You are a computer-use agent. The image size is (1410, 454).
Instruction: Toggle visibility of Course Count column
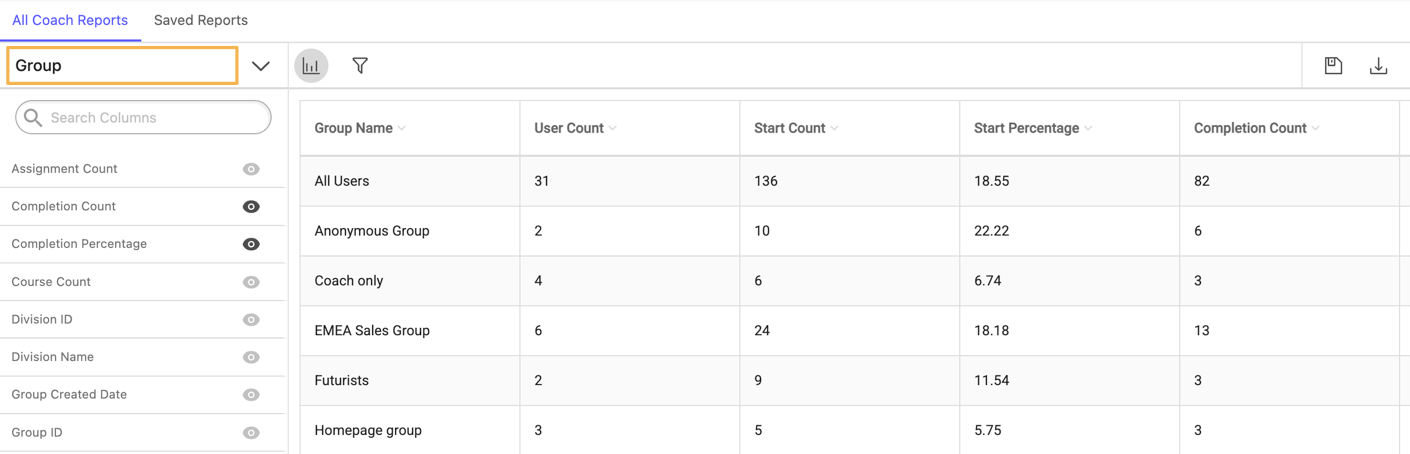pyautogui.click(x=251, y=282)
